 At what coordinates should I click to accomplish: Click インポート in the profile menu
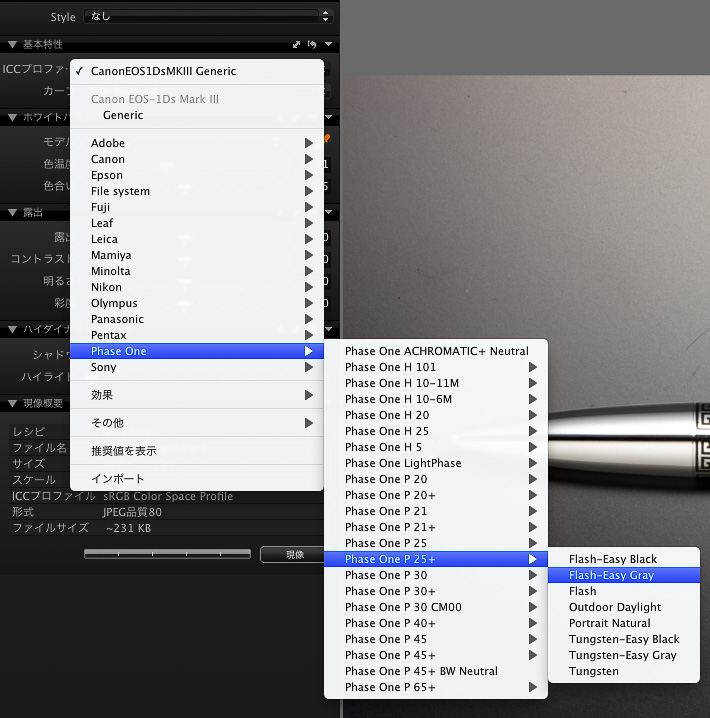pyautogui.click(x=118, y=479)
